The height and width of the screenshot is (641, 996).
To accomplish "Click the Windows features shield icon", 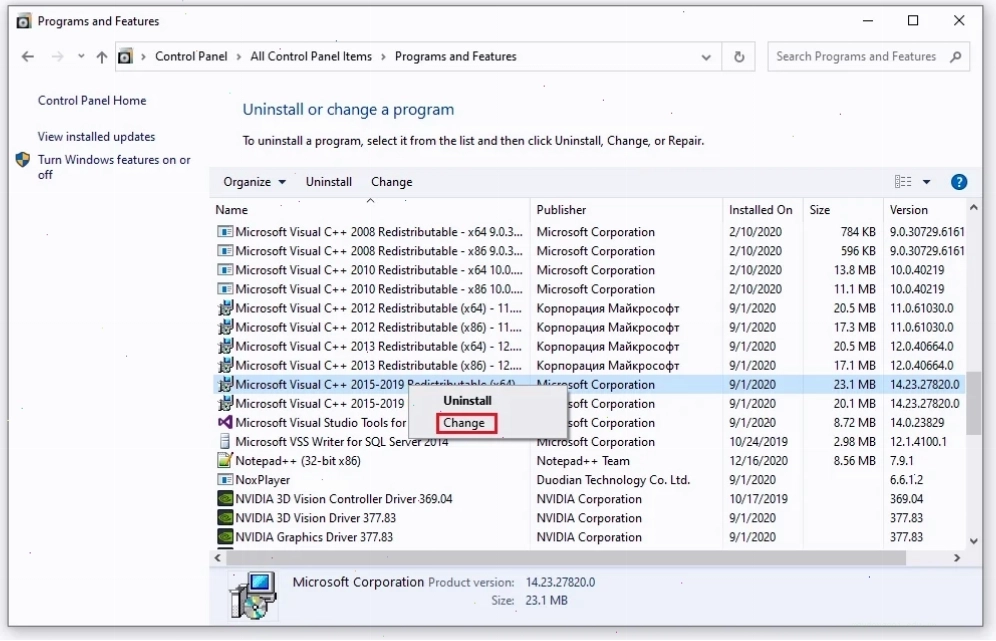I will tap(23, 160).
